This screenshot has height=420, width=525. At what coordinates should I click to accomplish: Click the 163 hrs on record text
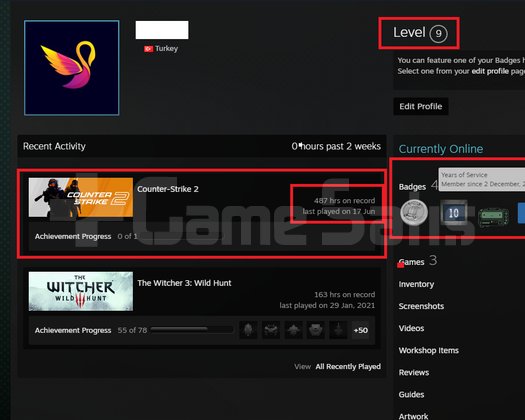point(345,295)
